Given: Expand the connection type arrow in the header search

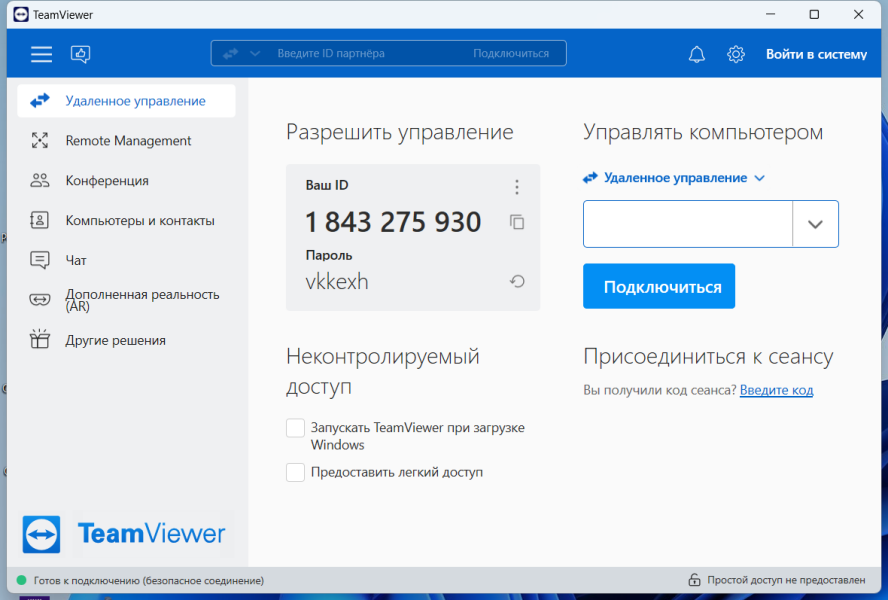Looking at the screenshot, I should [255, 53].
